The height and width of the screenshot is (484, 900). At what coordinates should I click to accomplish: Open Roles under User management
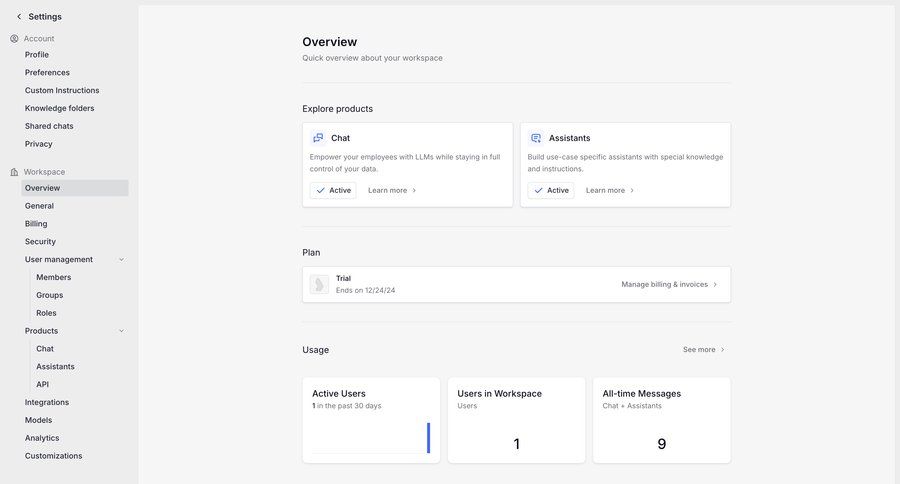point(46,313)
